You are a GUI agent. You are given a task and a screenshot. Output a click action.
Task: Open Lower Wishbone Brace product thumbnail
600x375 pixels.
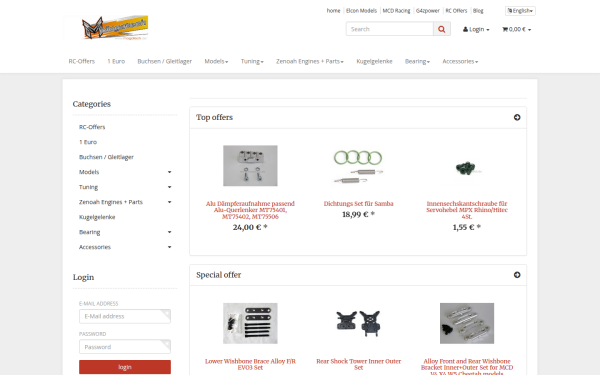(250, 323)
